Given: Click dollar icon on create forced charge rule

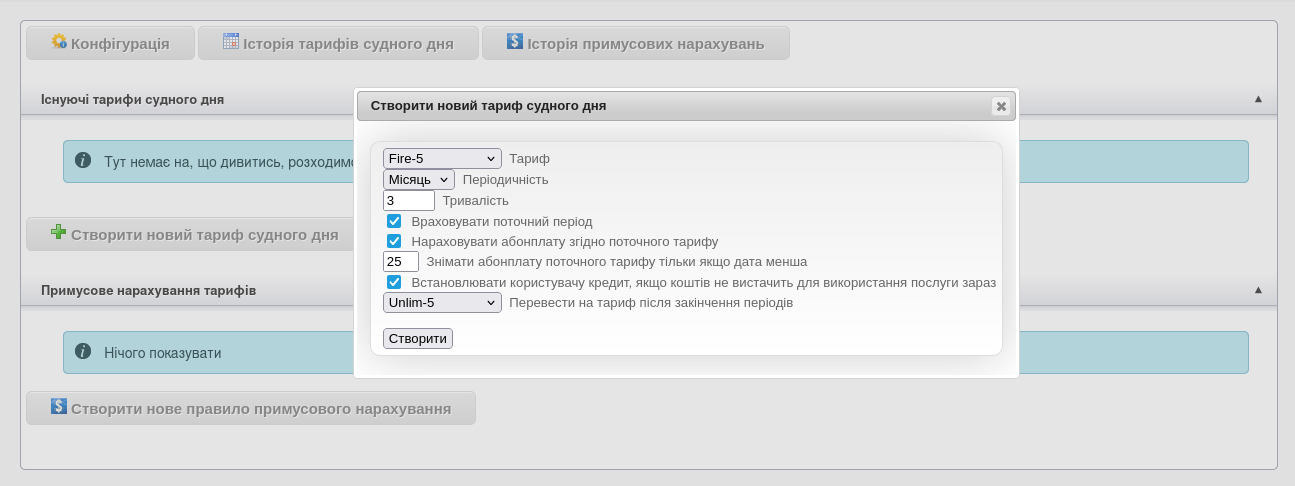Looking at the screenshot, I should [x=59, y=407].
